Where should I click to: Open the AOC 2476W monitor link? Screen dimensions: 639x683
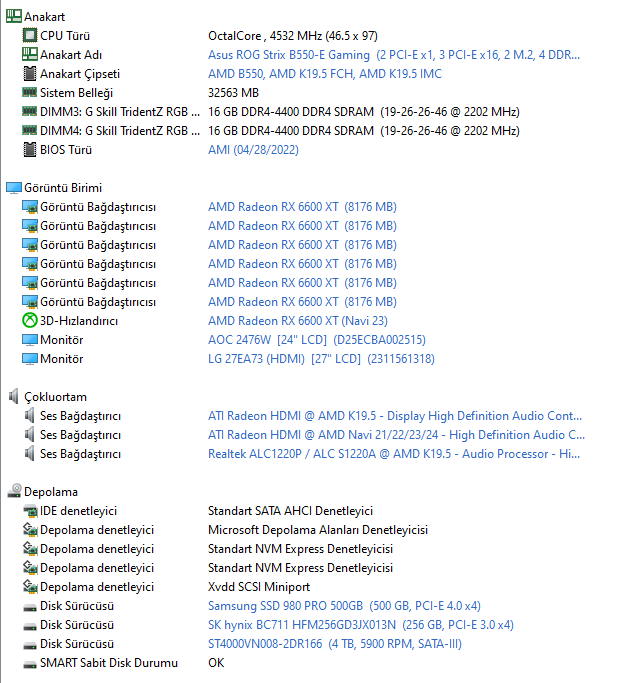(317, 340)
